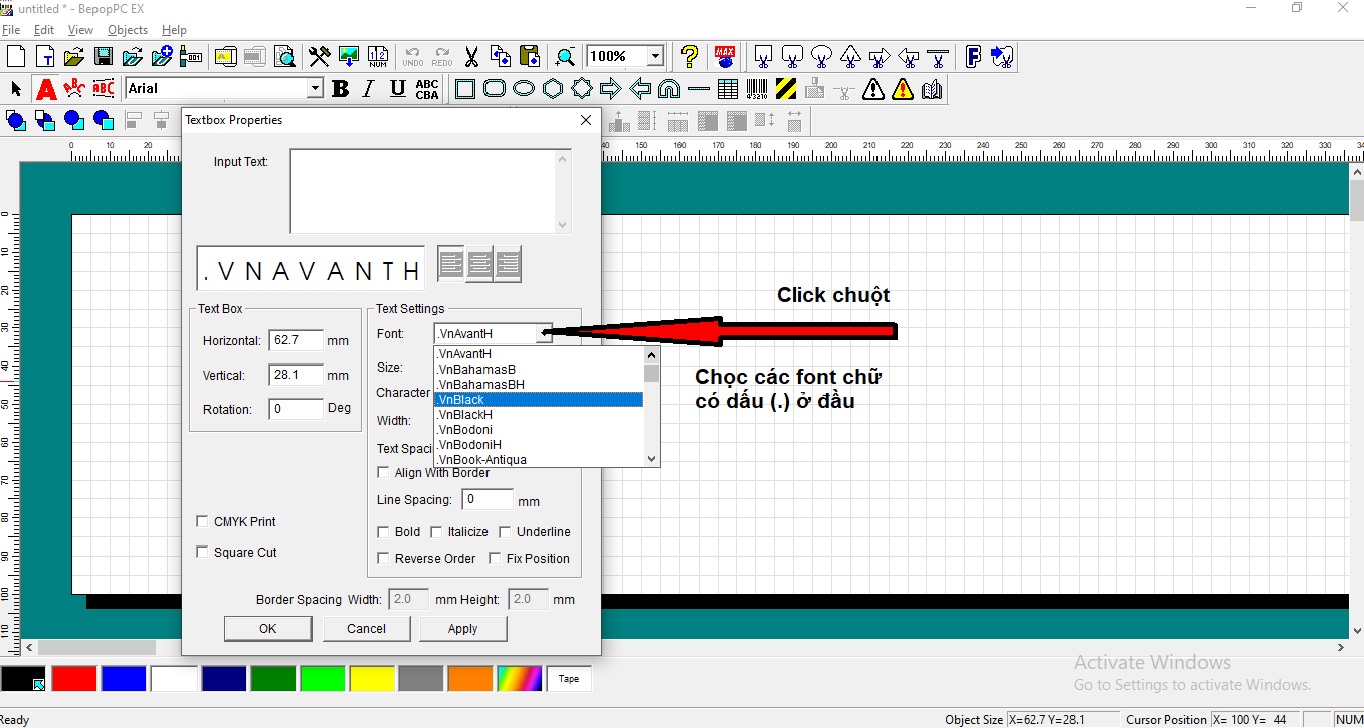Pick the red color swatch
Screen dimensions: 1364x728
(x=73, y=679)
